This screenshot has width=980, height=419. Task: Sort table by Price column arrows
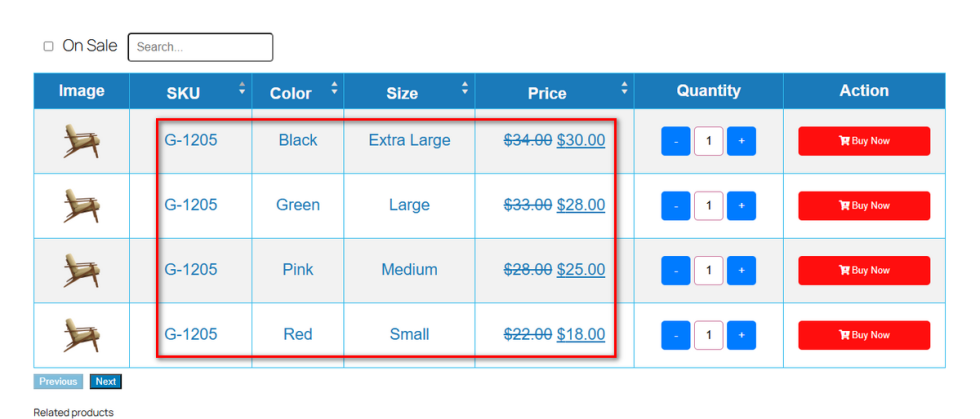(x=624, y=90)
